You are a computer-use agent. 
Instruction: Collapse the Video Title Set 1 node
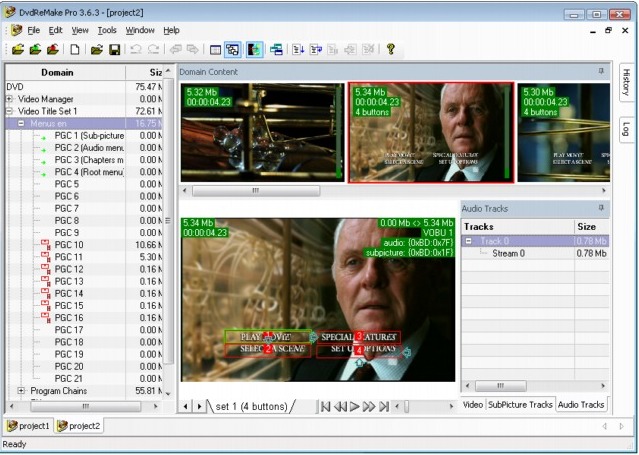coord(9,111)
